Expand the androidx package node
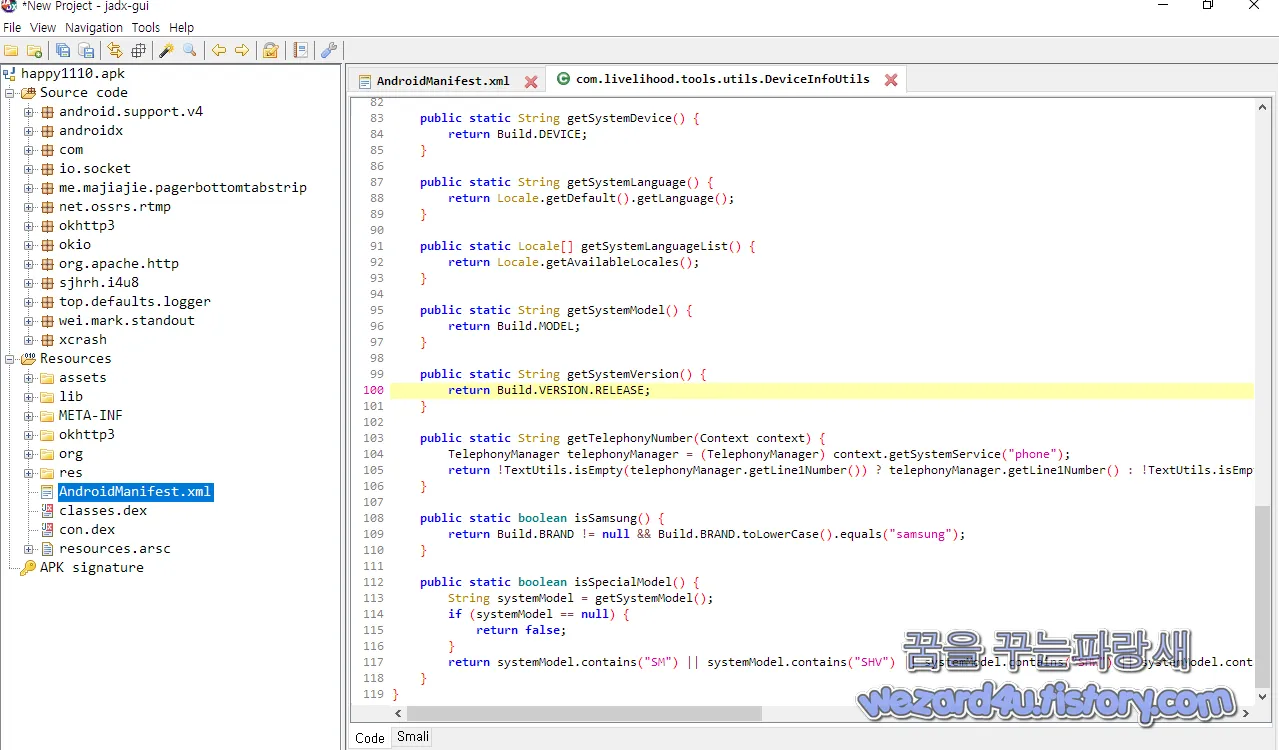This screenshot has height=750, width=1279. [29, 130]
